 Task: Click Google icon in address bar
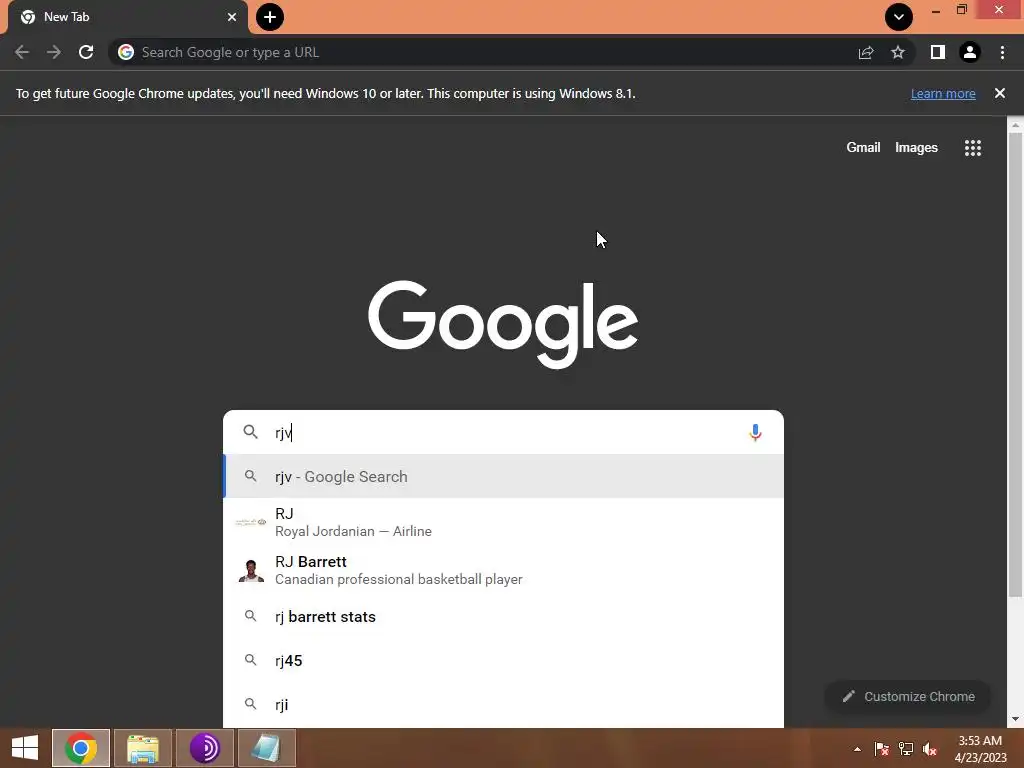pyautogui.click(x=126, y=52)
